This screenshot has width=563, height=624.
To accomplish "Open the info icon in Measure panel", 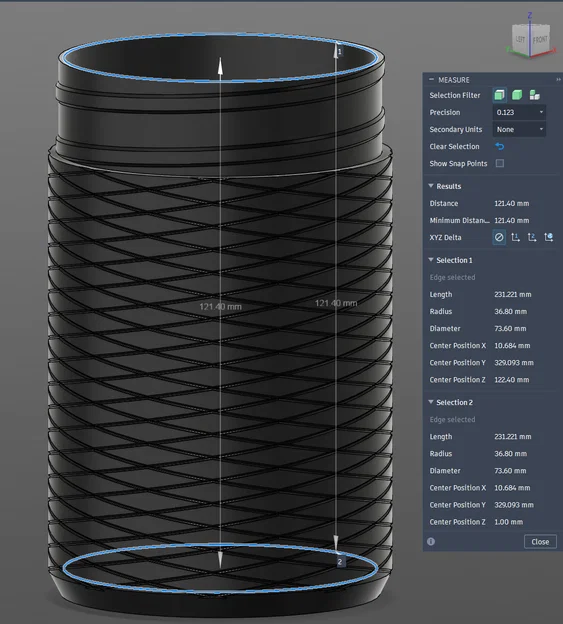I will 431,542.
